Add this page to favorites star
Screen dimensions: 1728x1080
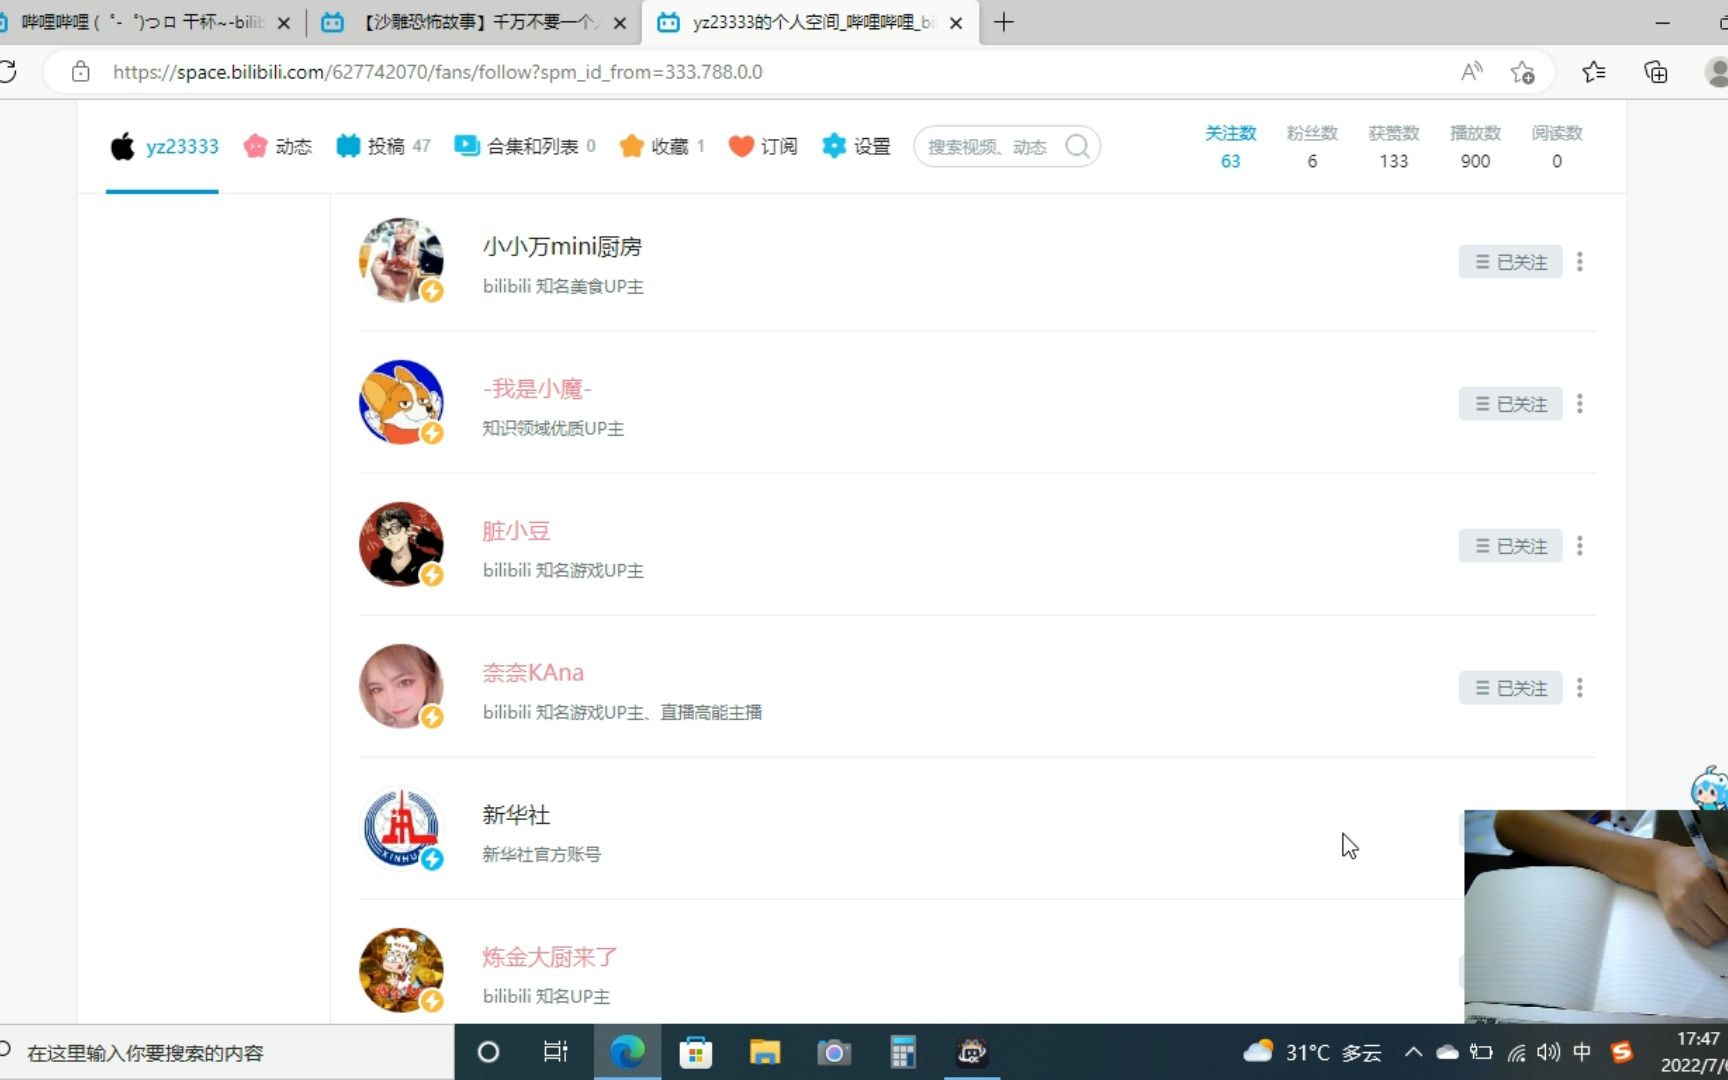[x=1523, y=72]
